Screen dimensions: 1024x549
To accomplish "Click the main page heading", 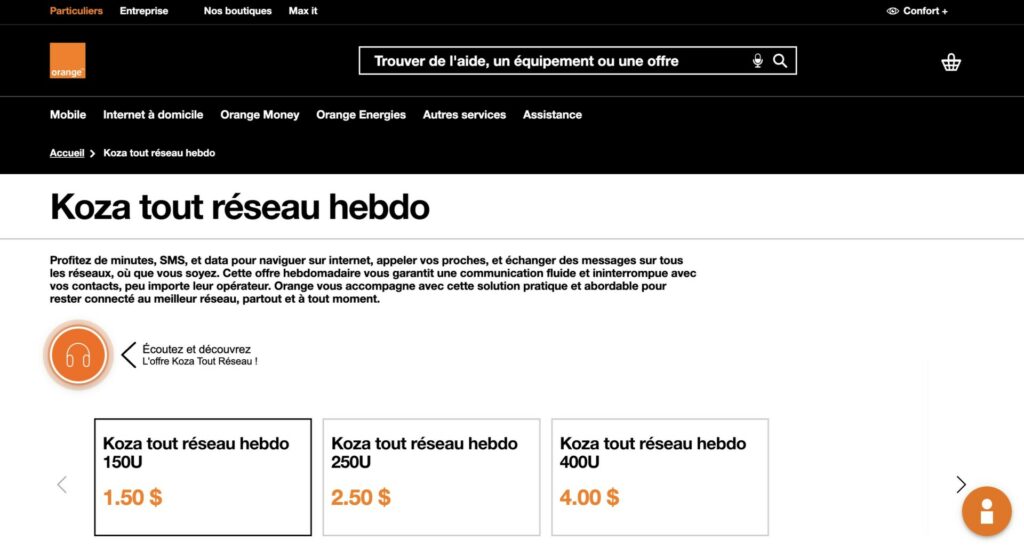I will [240, 207].
